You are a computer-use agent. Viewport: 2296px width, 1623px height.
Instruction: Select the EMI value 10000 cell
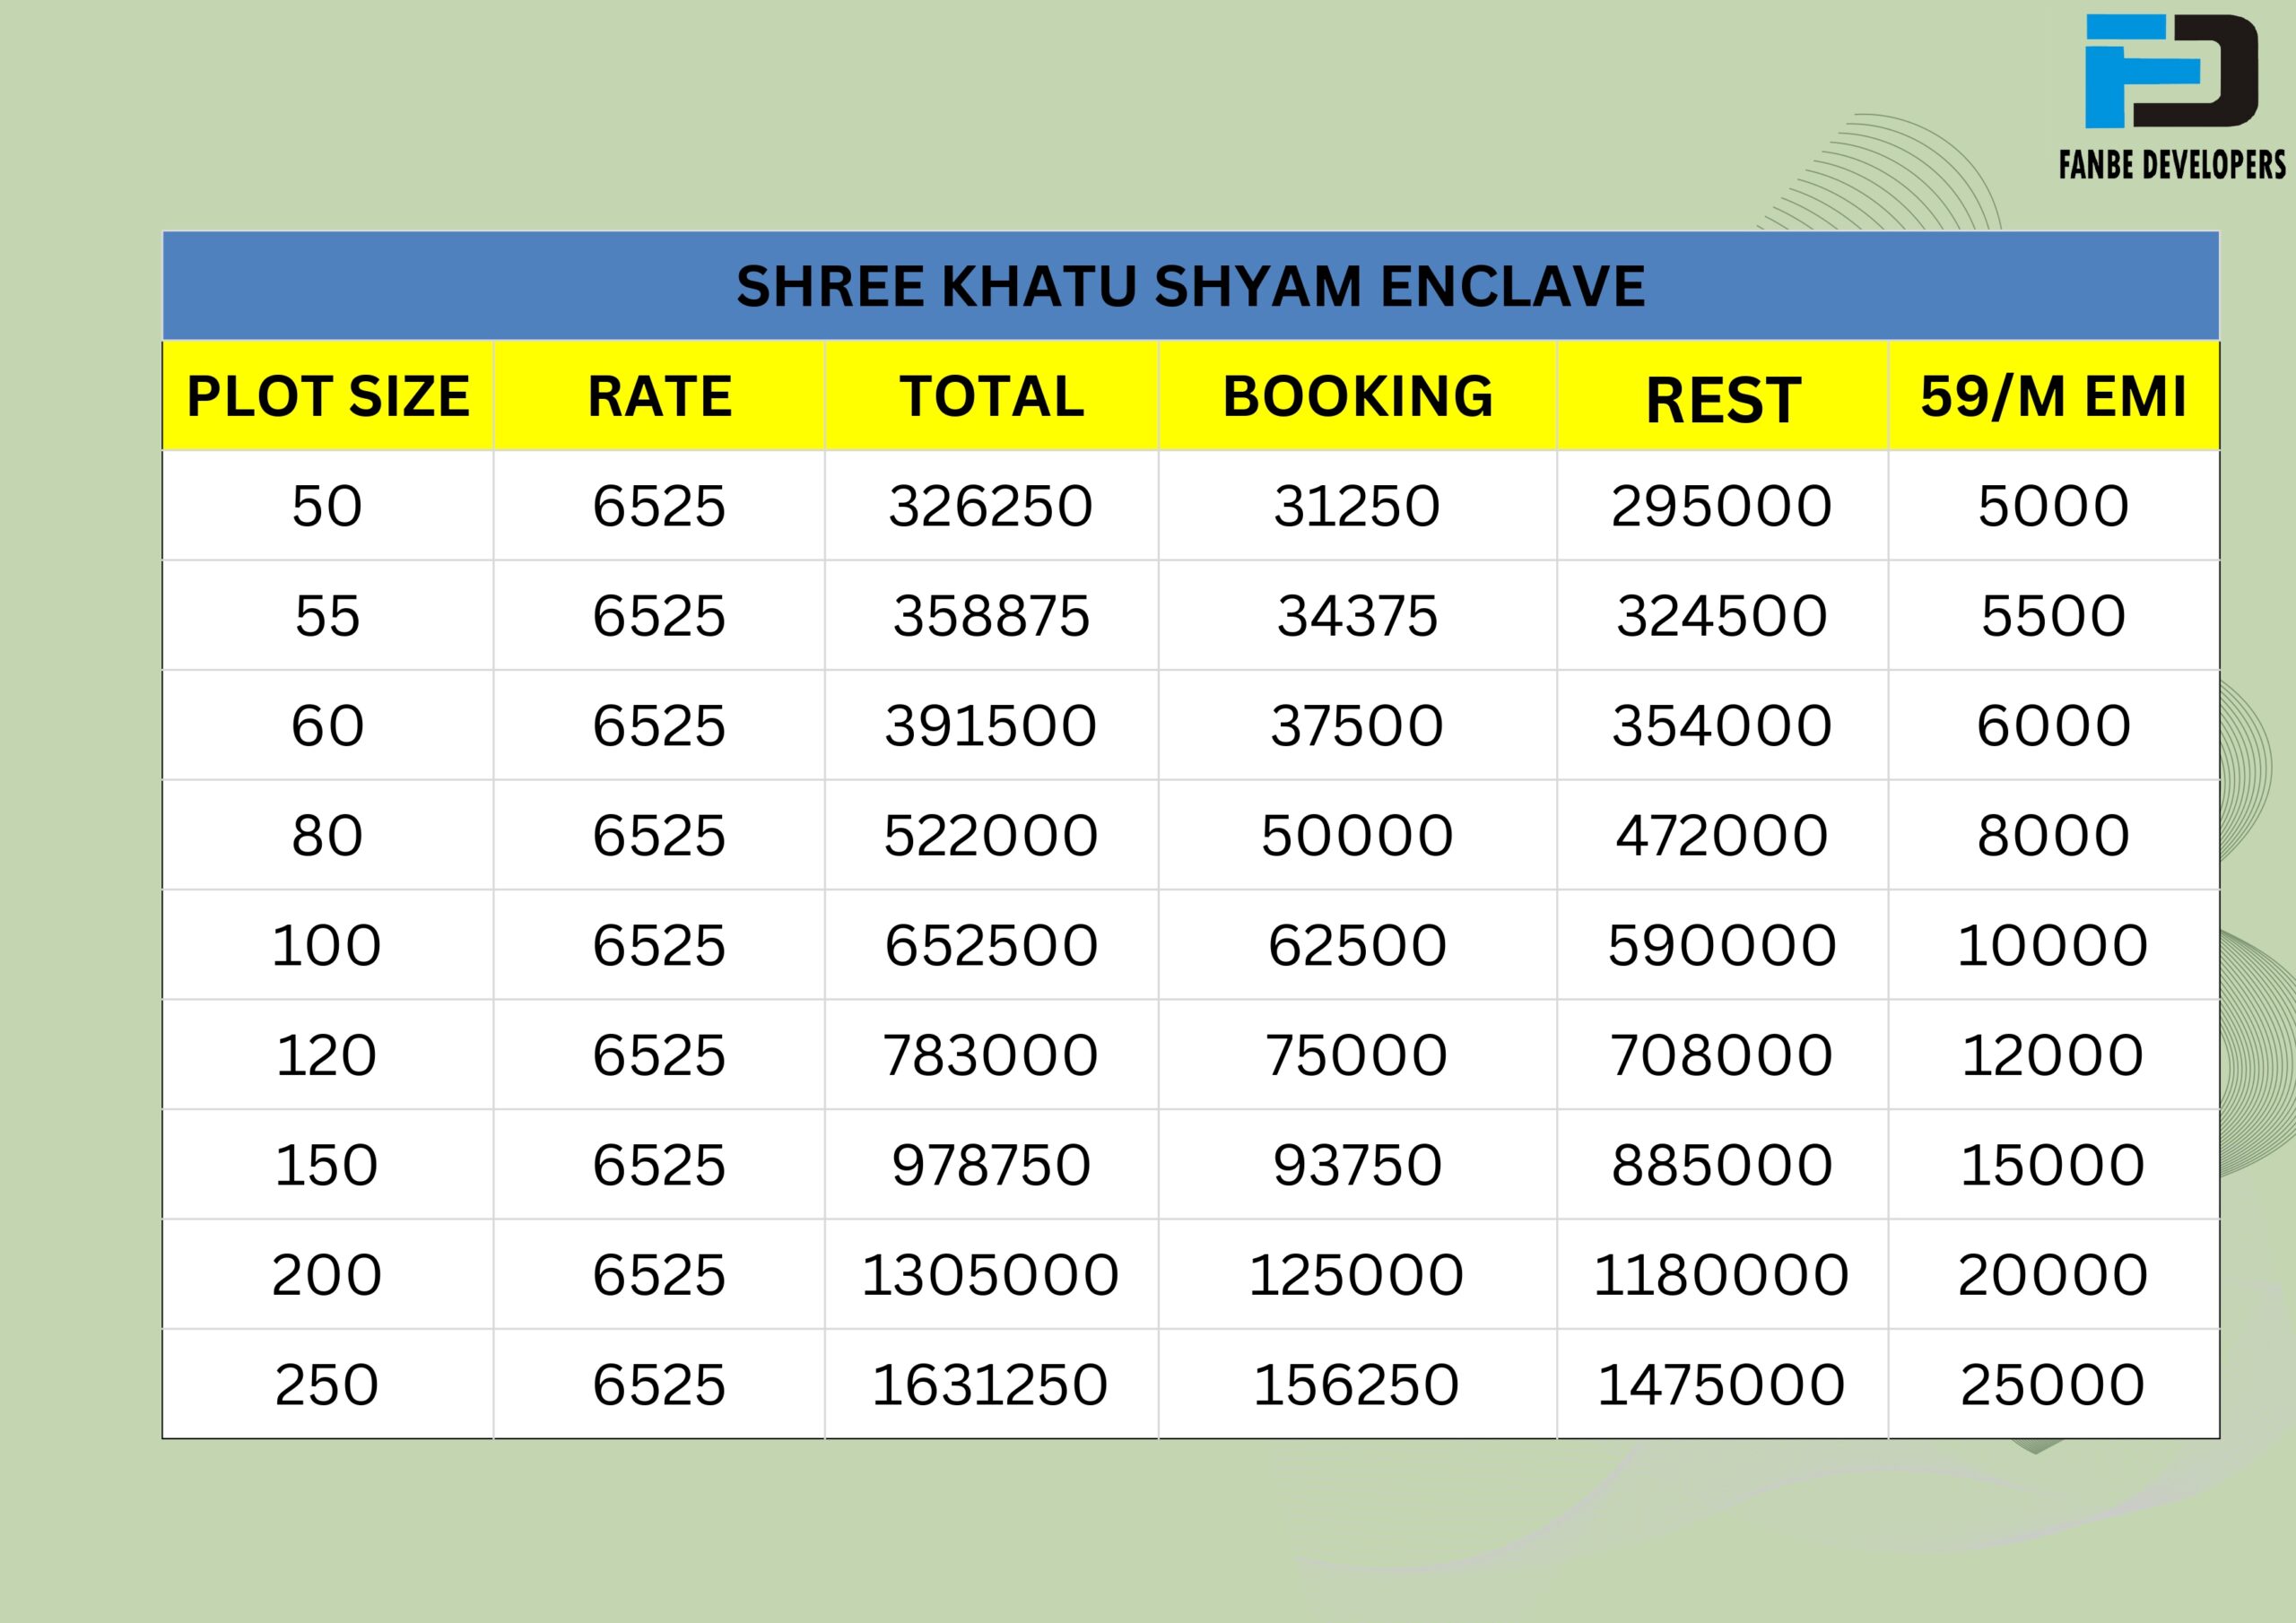tap(2053, 946)
